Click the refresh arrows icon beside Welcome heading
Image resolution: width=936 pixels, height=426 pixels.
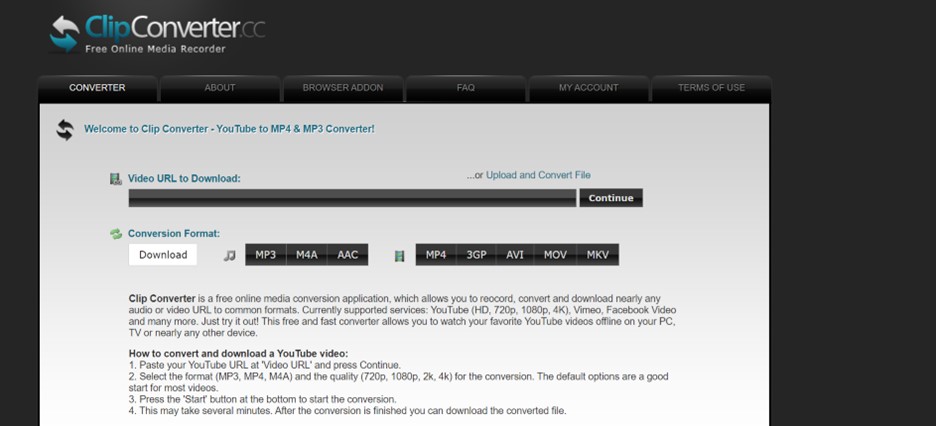[65, 129]
